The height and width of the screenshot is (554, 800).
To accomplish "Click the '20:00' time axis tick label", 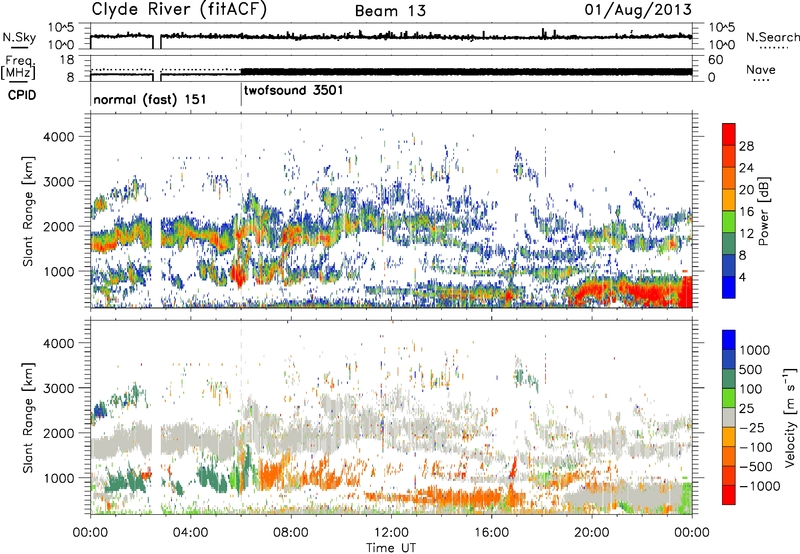I will pyautogui.click(x=592, y=533).
